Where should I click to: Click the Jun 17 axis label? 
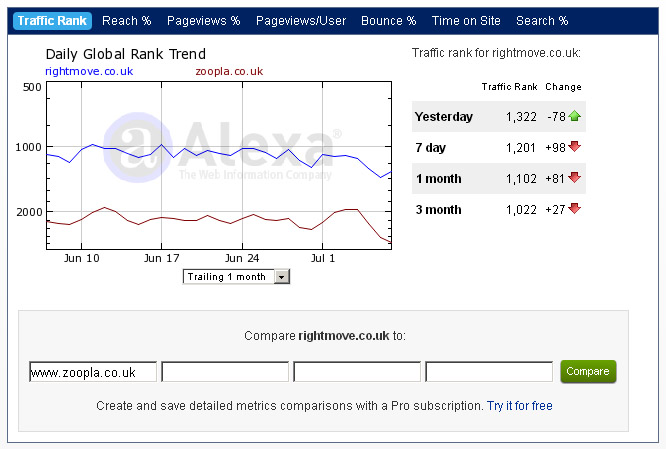click(x=161, y=258)
